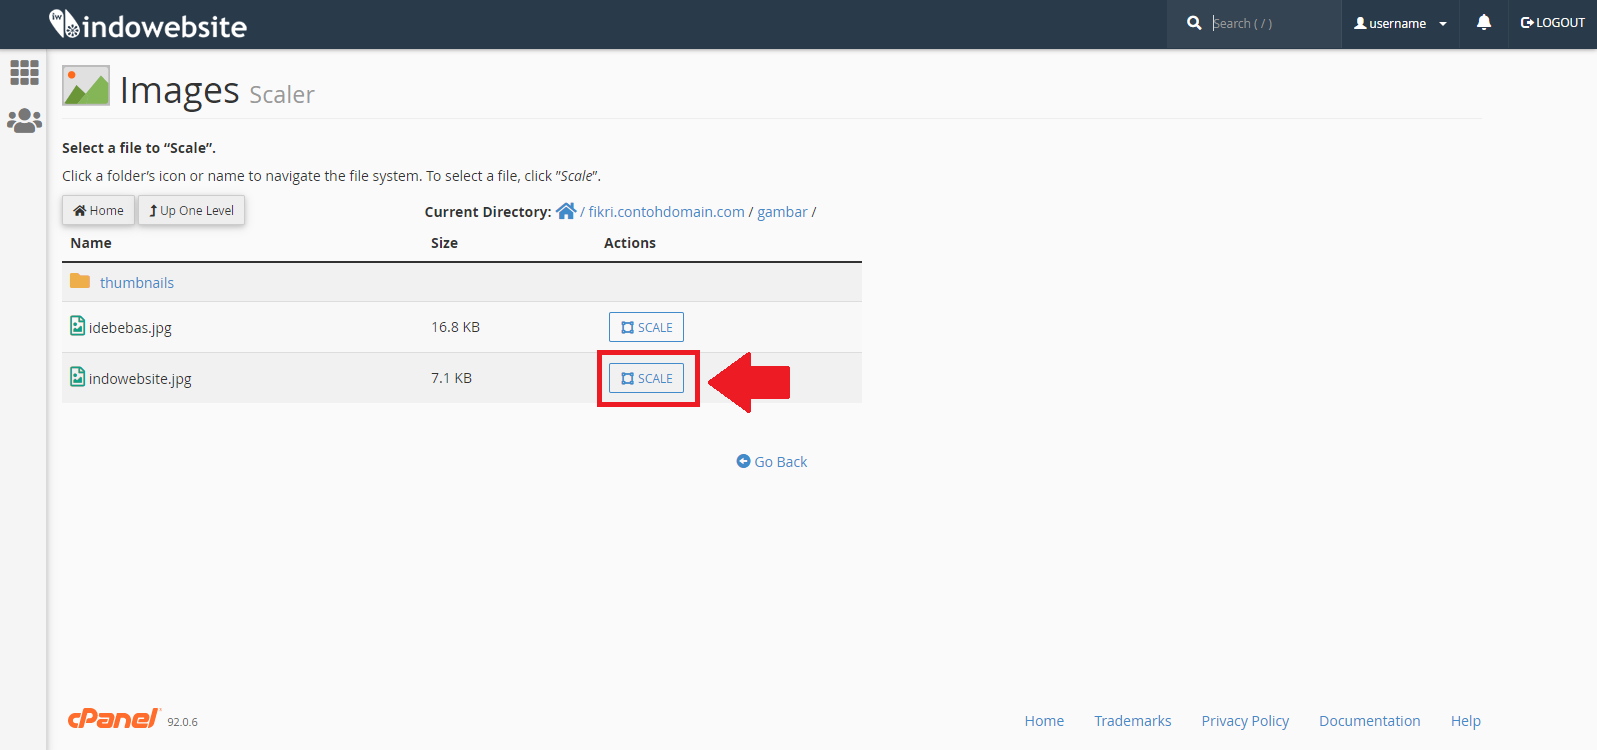Click the home icon in Current Directory path

tap(566, 211)
